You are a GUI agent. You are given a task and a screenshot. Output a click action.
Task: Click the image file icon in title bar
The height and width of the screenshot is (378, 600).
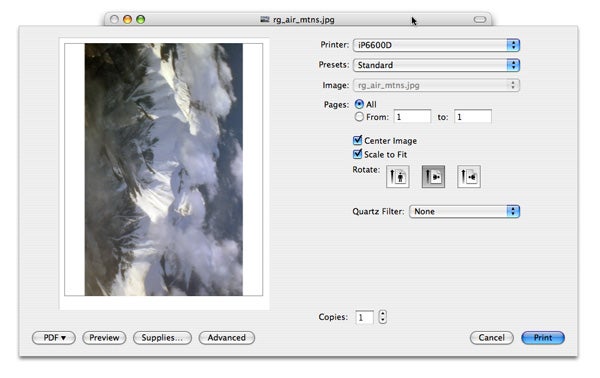[265, 19]
